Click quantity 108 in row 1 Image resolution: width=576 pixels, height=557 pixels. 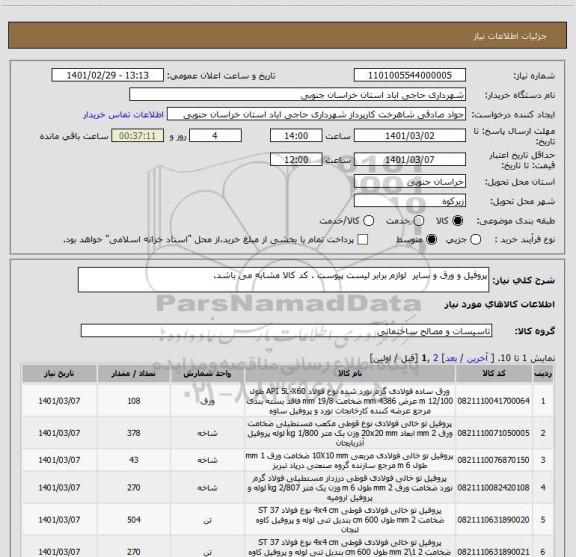[134, 401]
